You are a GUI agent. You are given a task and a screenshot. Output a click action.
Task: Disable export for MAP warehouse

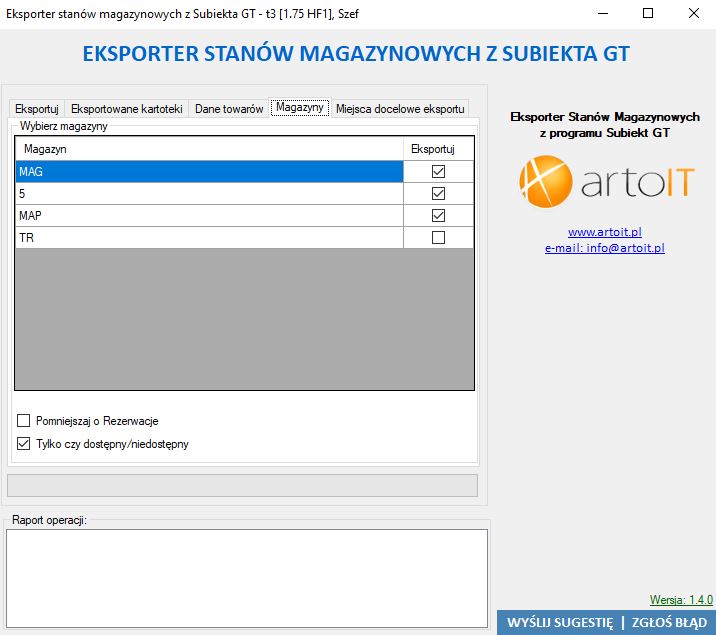[x=438, y=215]
